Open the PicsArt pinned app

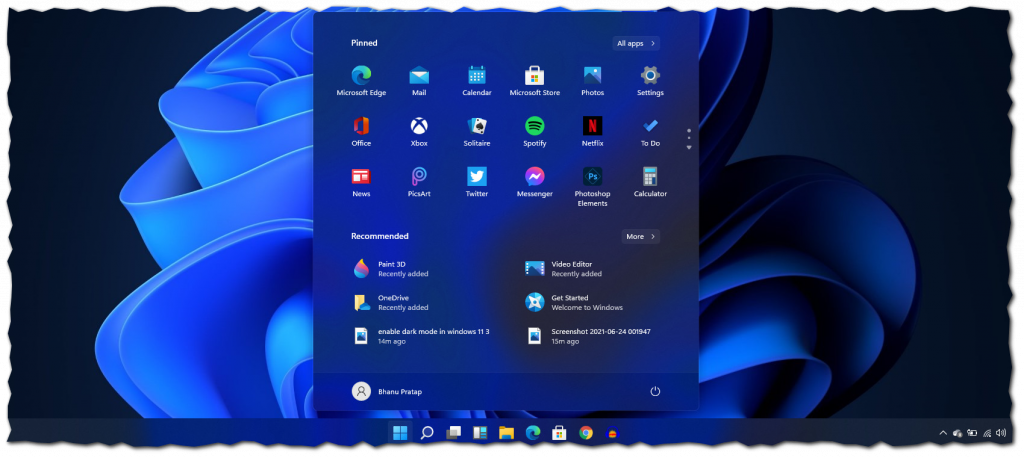(419, 182)
